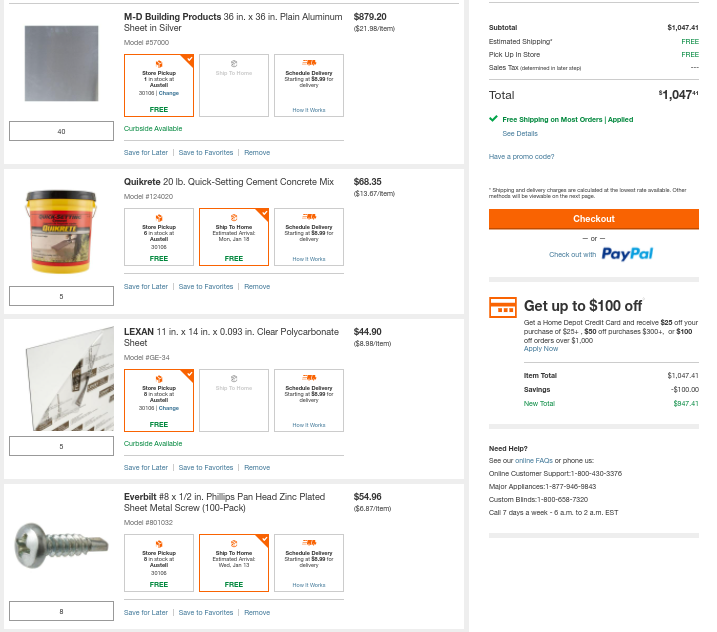
Task: Click the Quikrete cement bucket product image
Action: 61,229
